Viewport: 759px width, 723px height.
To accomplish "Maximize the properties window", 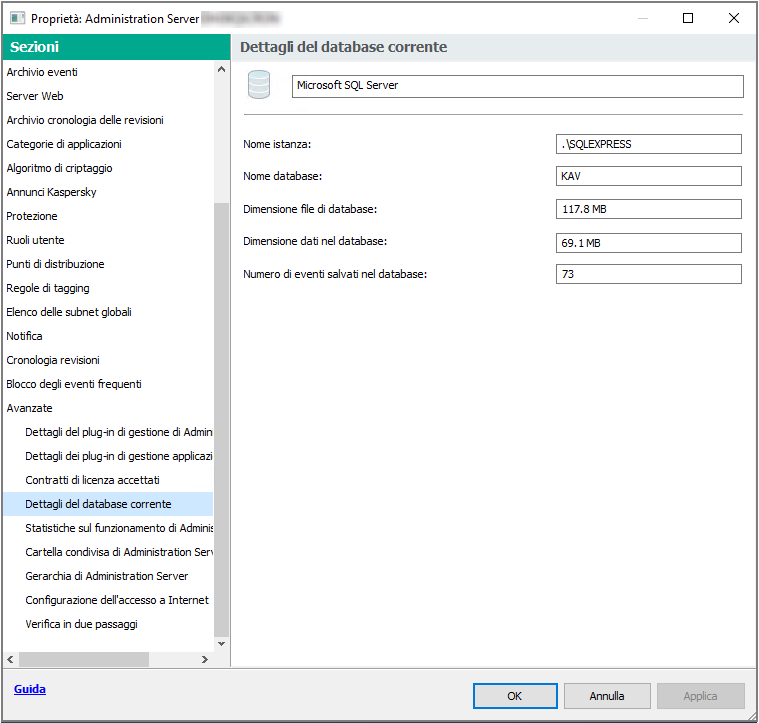I will point(688,18).
